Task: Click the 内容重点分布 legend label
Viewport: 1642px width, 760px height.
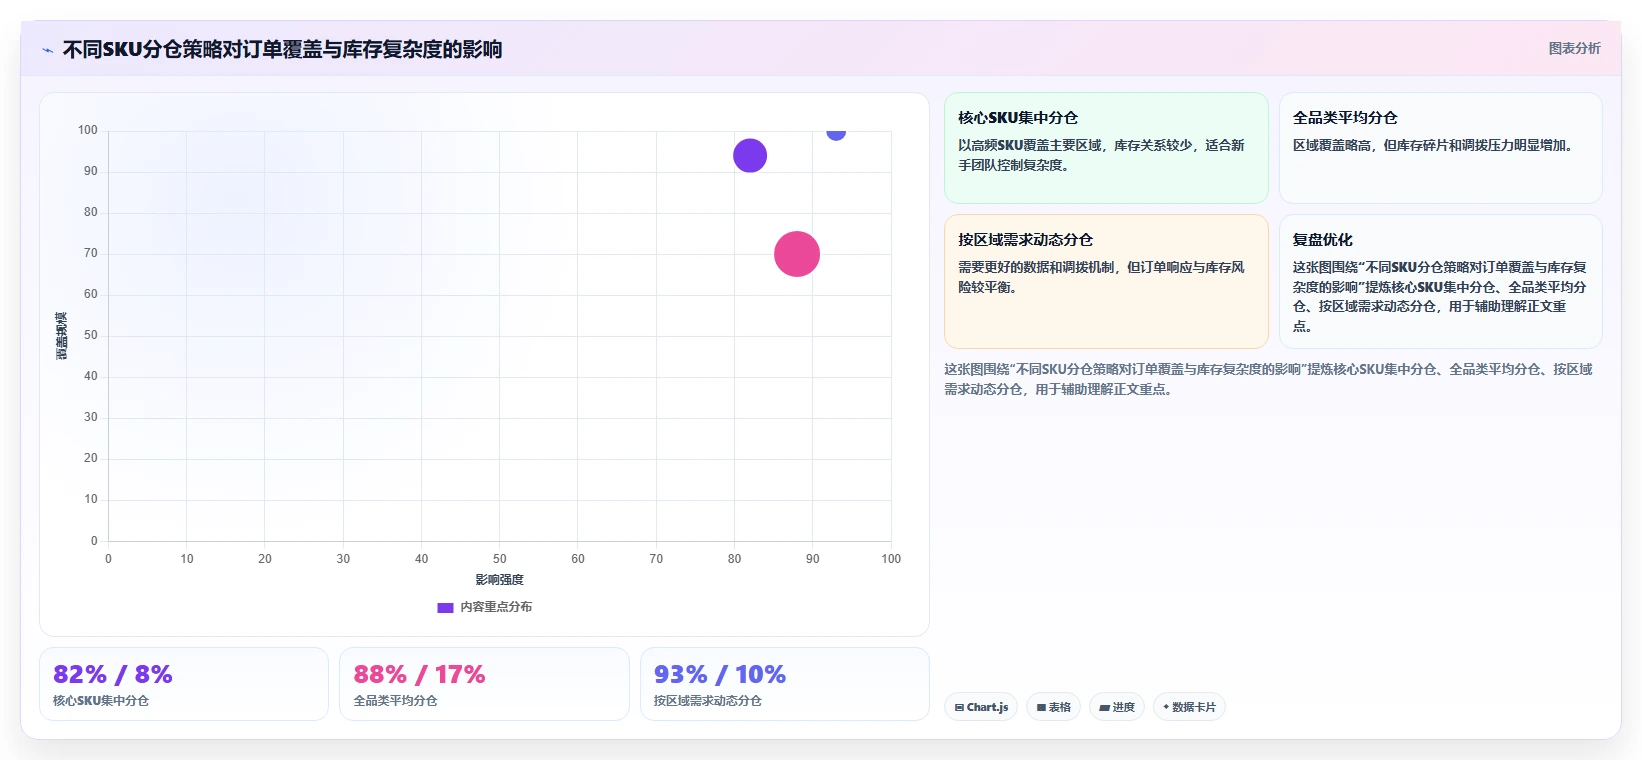Action: pyautogui.click(x=496, y=607)
